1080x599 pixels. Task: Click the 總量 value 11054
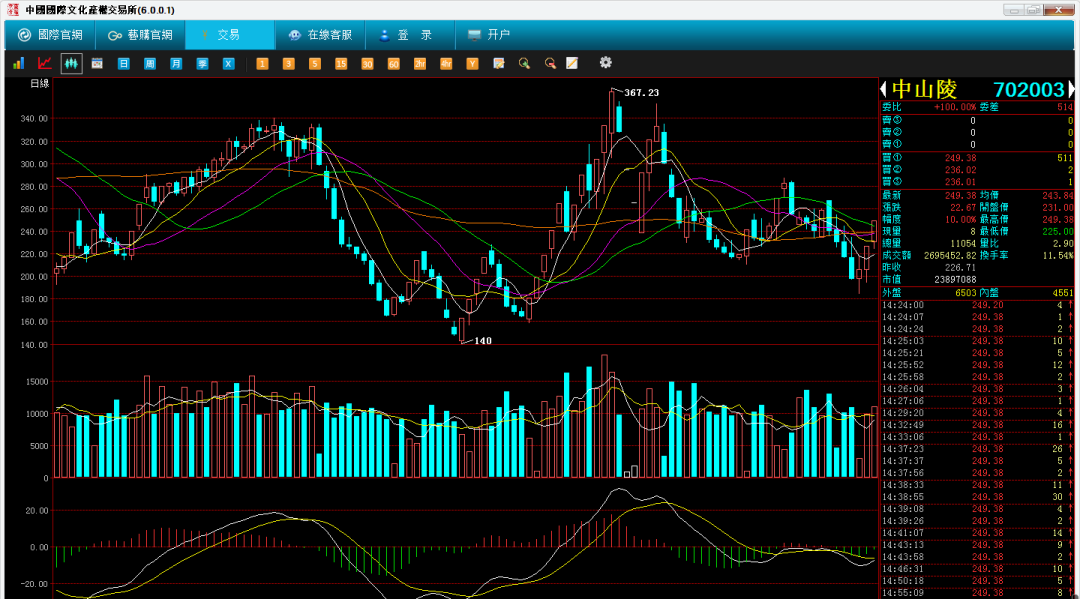coord(963,243)
